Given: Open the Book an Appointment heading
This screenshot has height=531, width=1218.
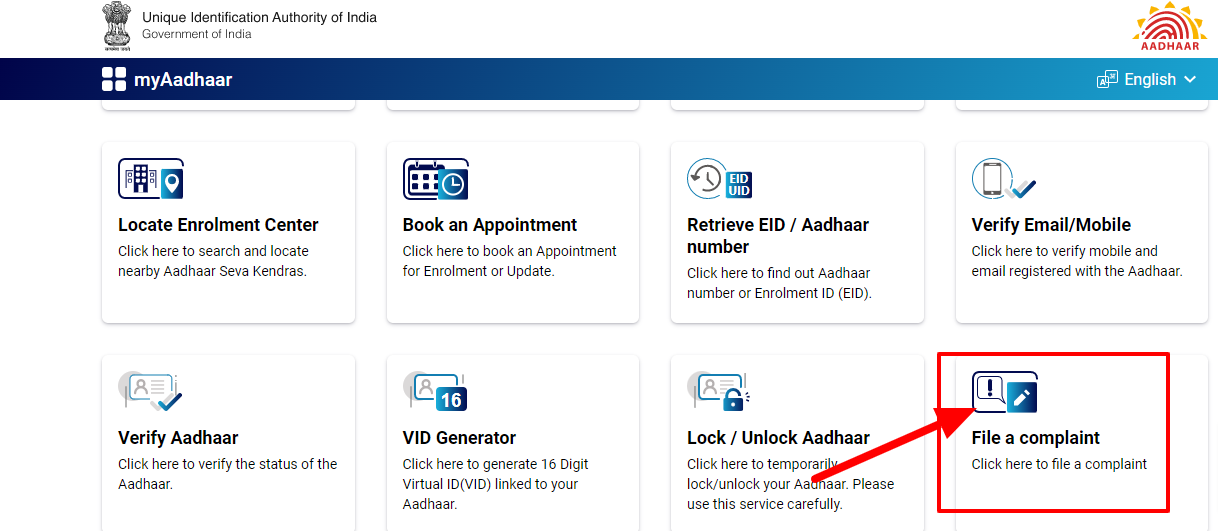Looking at the screenshot, I should point(490,225).
